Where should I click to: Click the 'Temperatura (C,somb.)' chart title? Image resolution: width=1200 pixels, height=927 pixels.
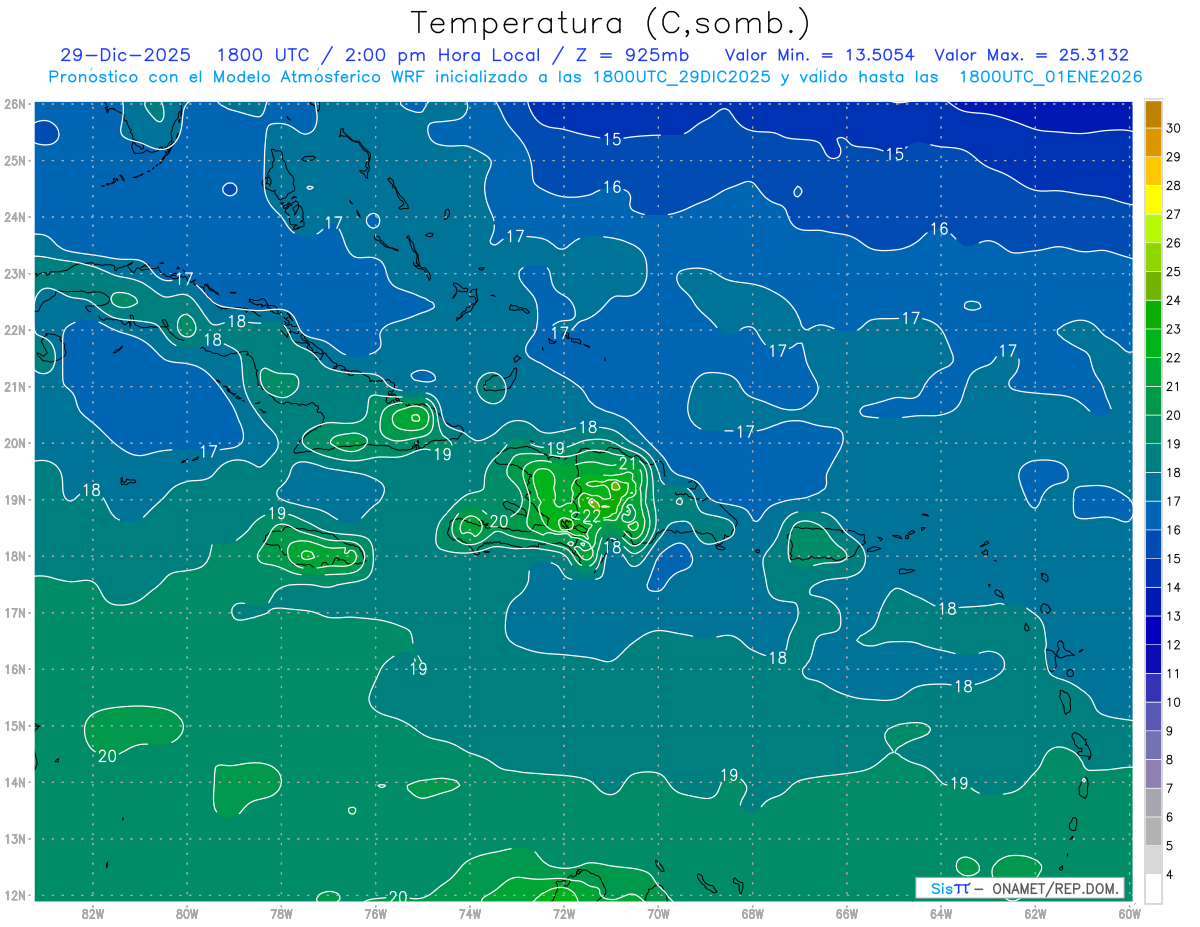[x=611, y=23]
